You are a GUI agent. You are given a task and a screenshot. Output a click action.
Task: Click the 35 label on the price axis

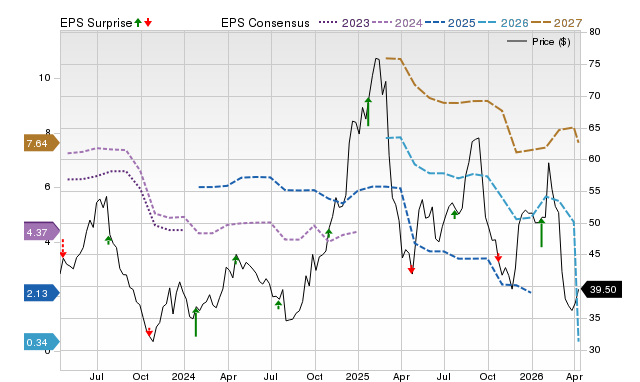click(595, 318)
